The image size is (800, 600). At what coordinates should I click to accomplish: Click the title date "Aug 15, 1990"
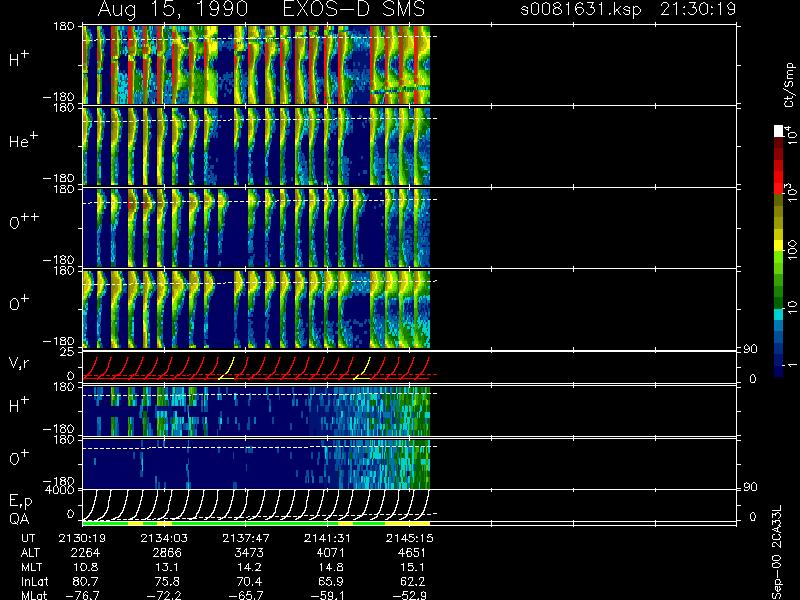click(173, 9)
